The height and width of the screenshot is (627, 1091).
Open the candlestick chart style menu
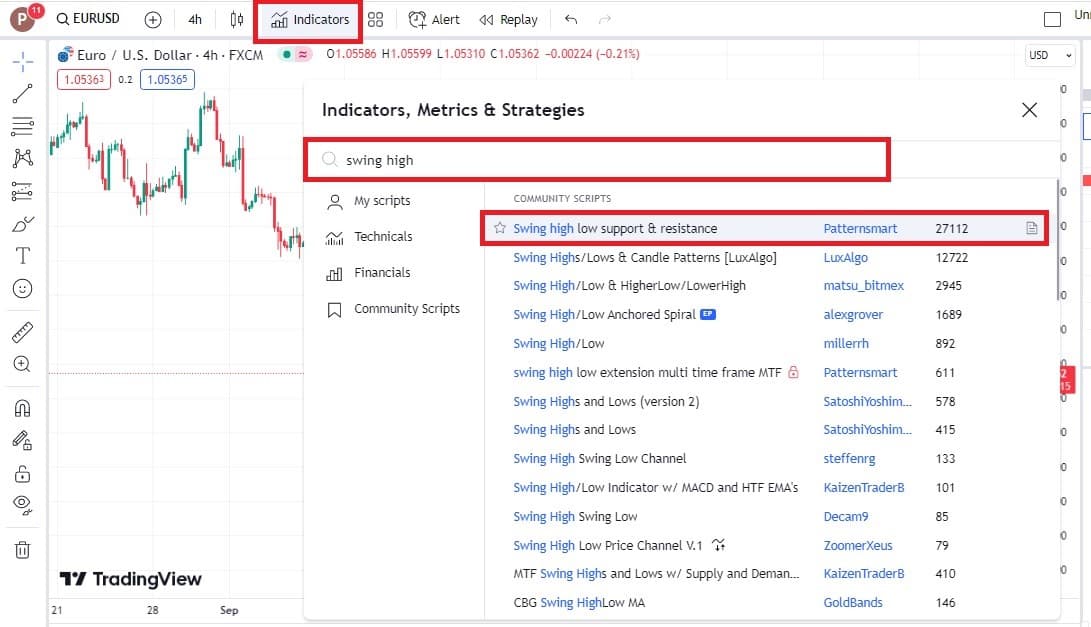pos(237,19)
